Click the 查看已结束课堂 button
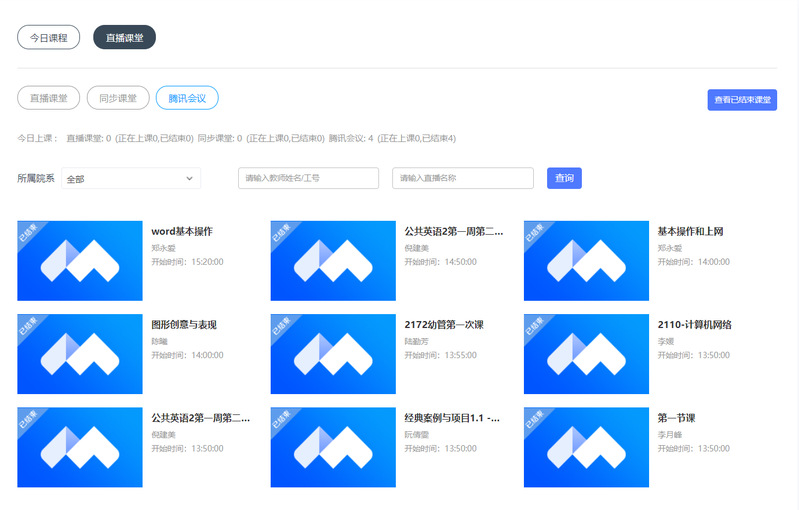The image size is (799, 510). [x=741, y=100]
